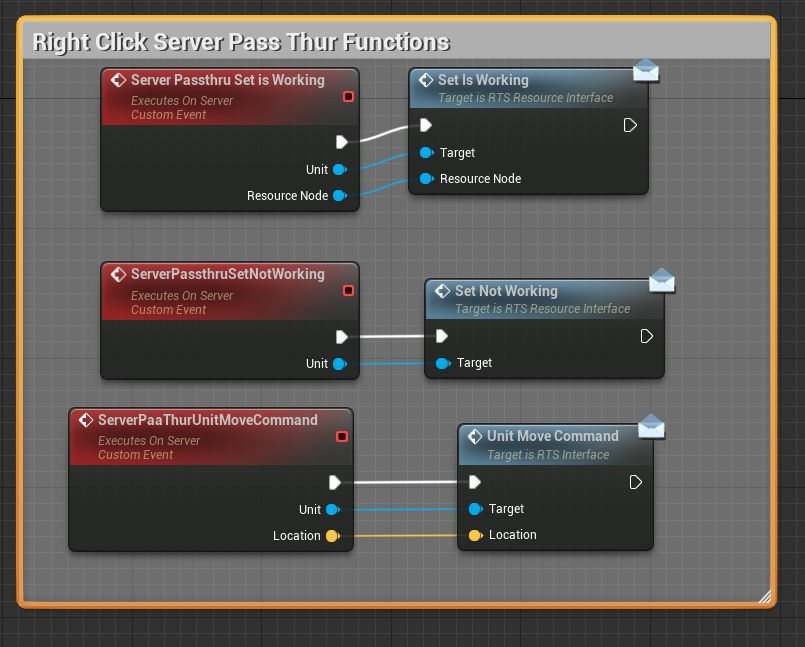The height and width of the screenshot is (647, 805).
Task: Click exec input pin on Unit Move Command
Action: [x=475, y=482]
